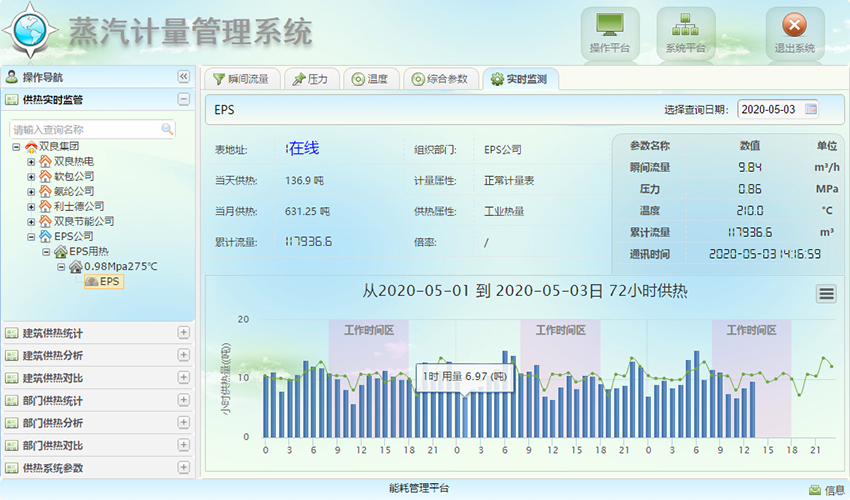Click the 工业热量 link
The image size is (850, 500).
(x=504, y=211)
